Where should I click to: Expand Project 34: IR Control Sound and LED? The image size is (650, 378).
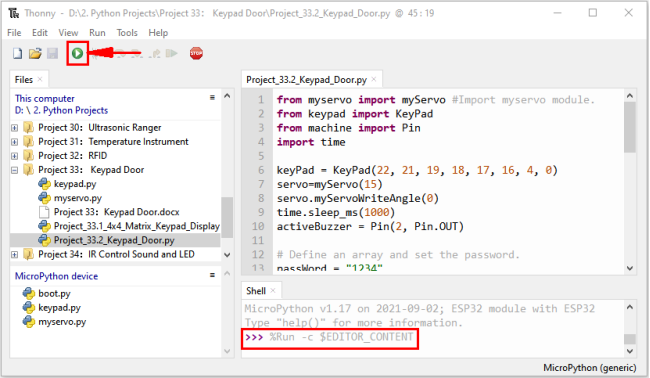pyautogui.click(x=15, y=254)
